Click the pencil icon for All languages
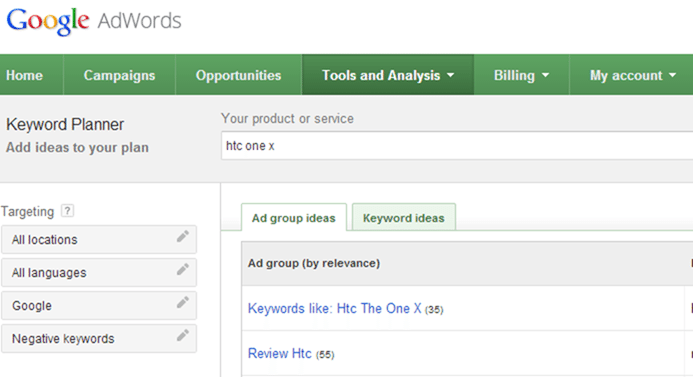This screenshot has height=377, width=693. [x=183, y=269]
